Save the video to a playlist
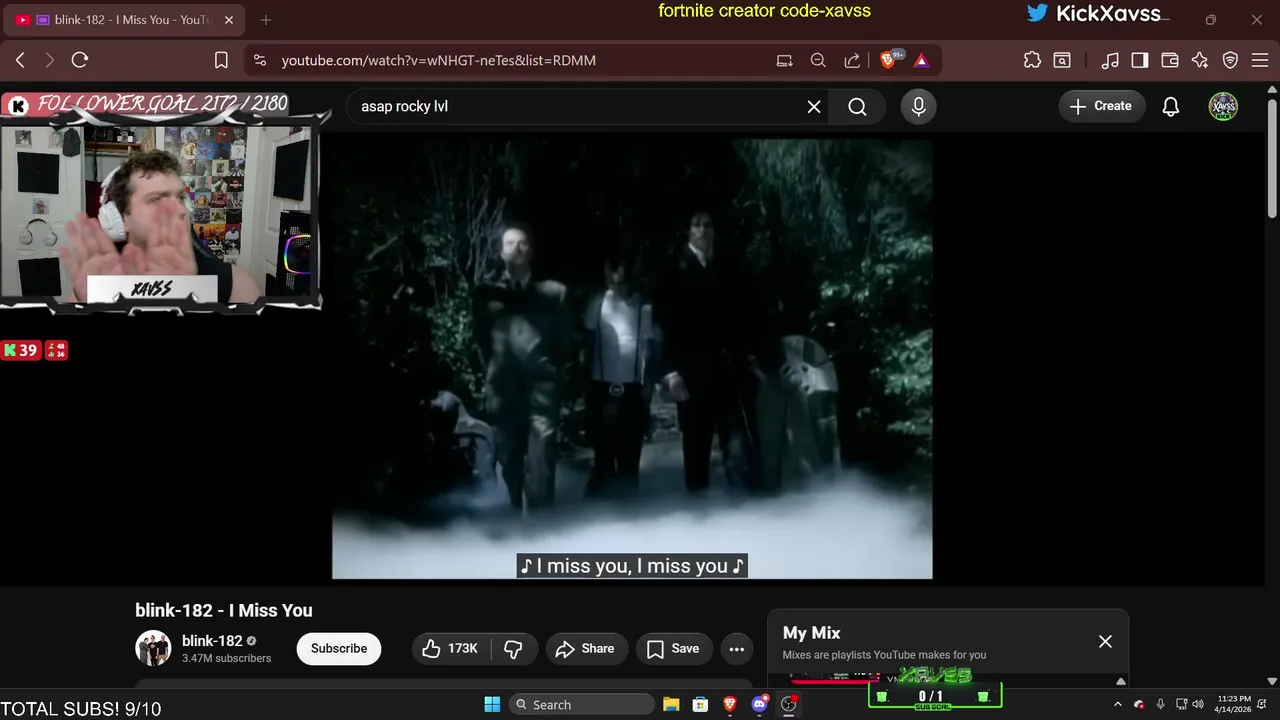The width and height of the screenshot is (1280, 720). (x=674, y=649)
